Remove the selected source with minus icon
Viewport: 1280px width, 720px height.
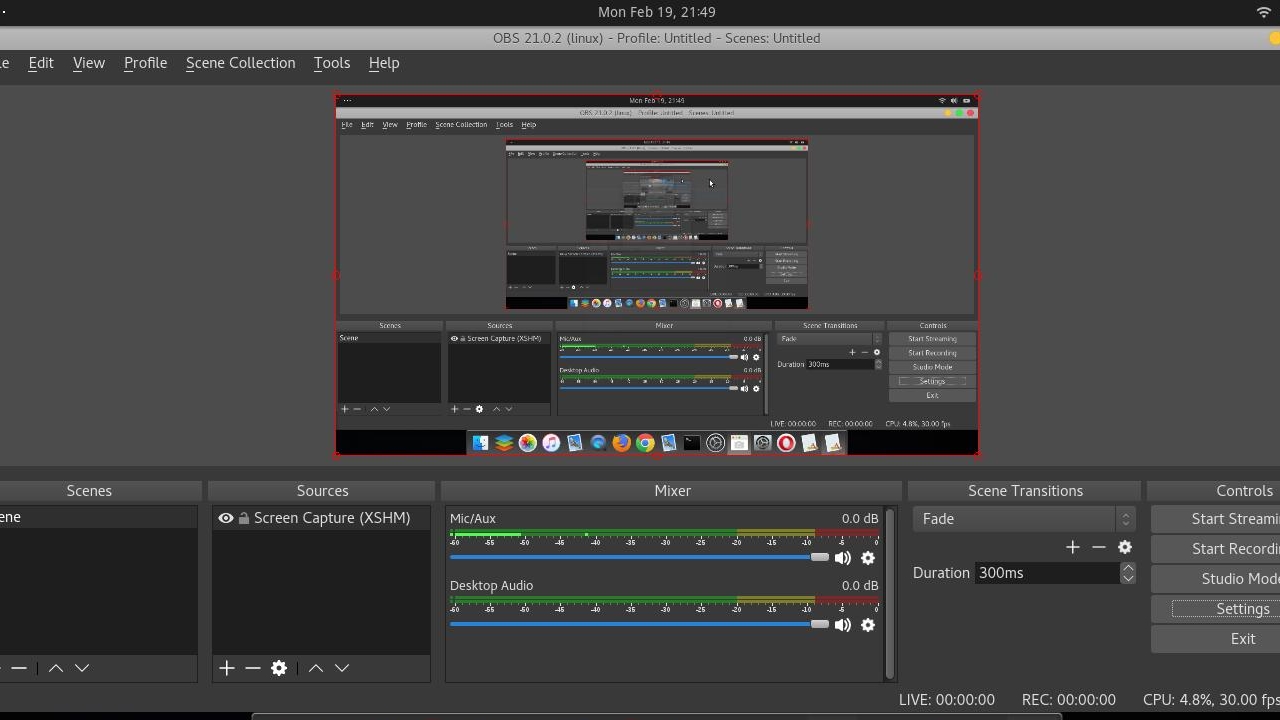[x=253, y=668]
